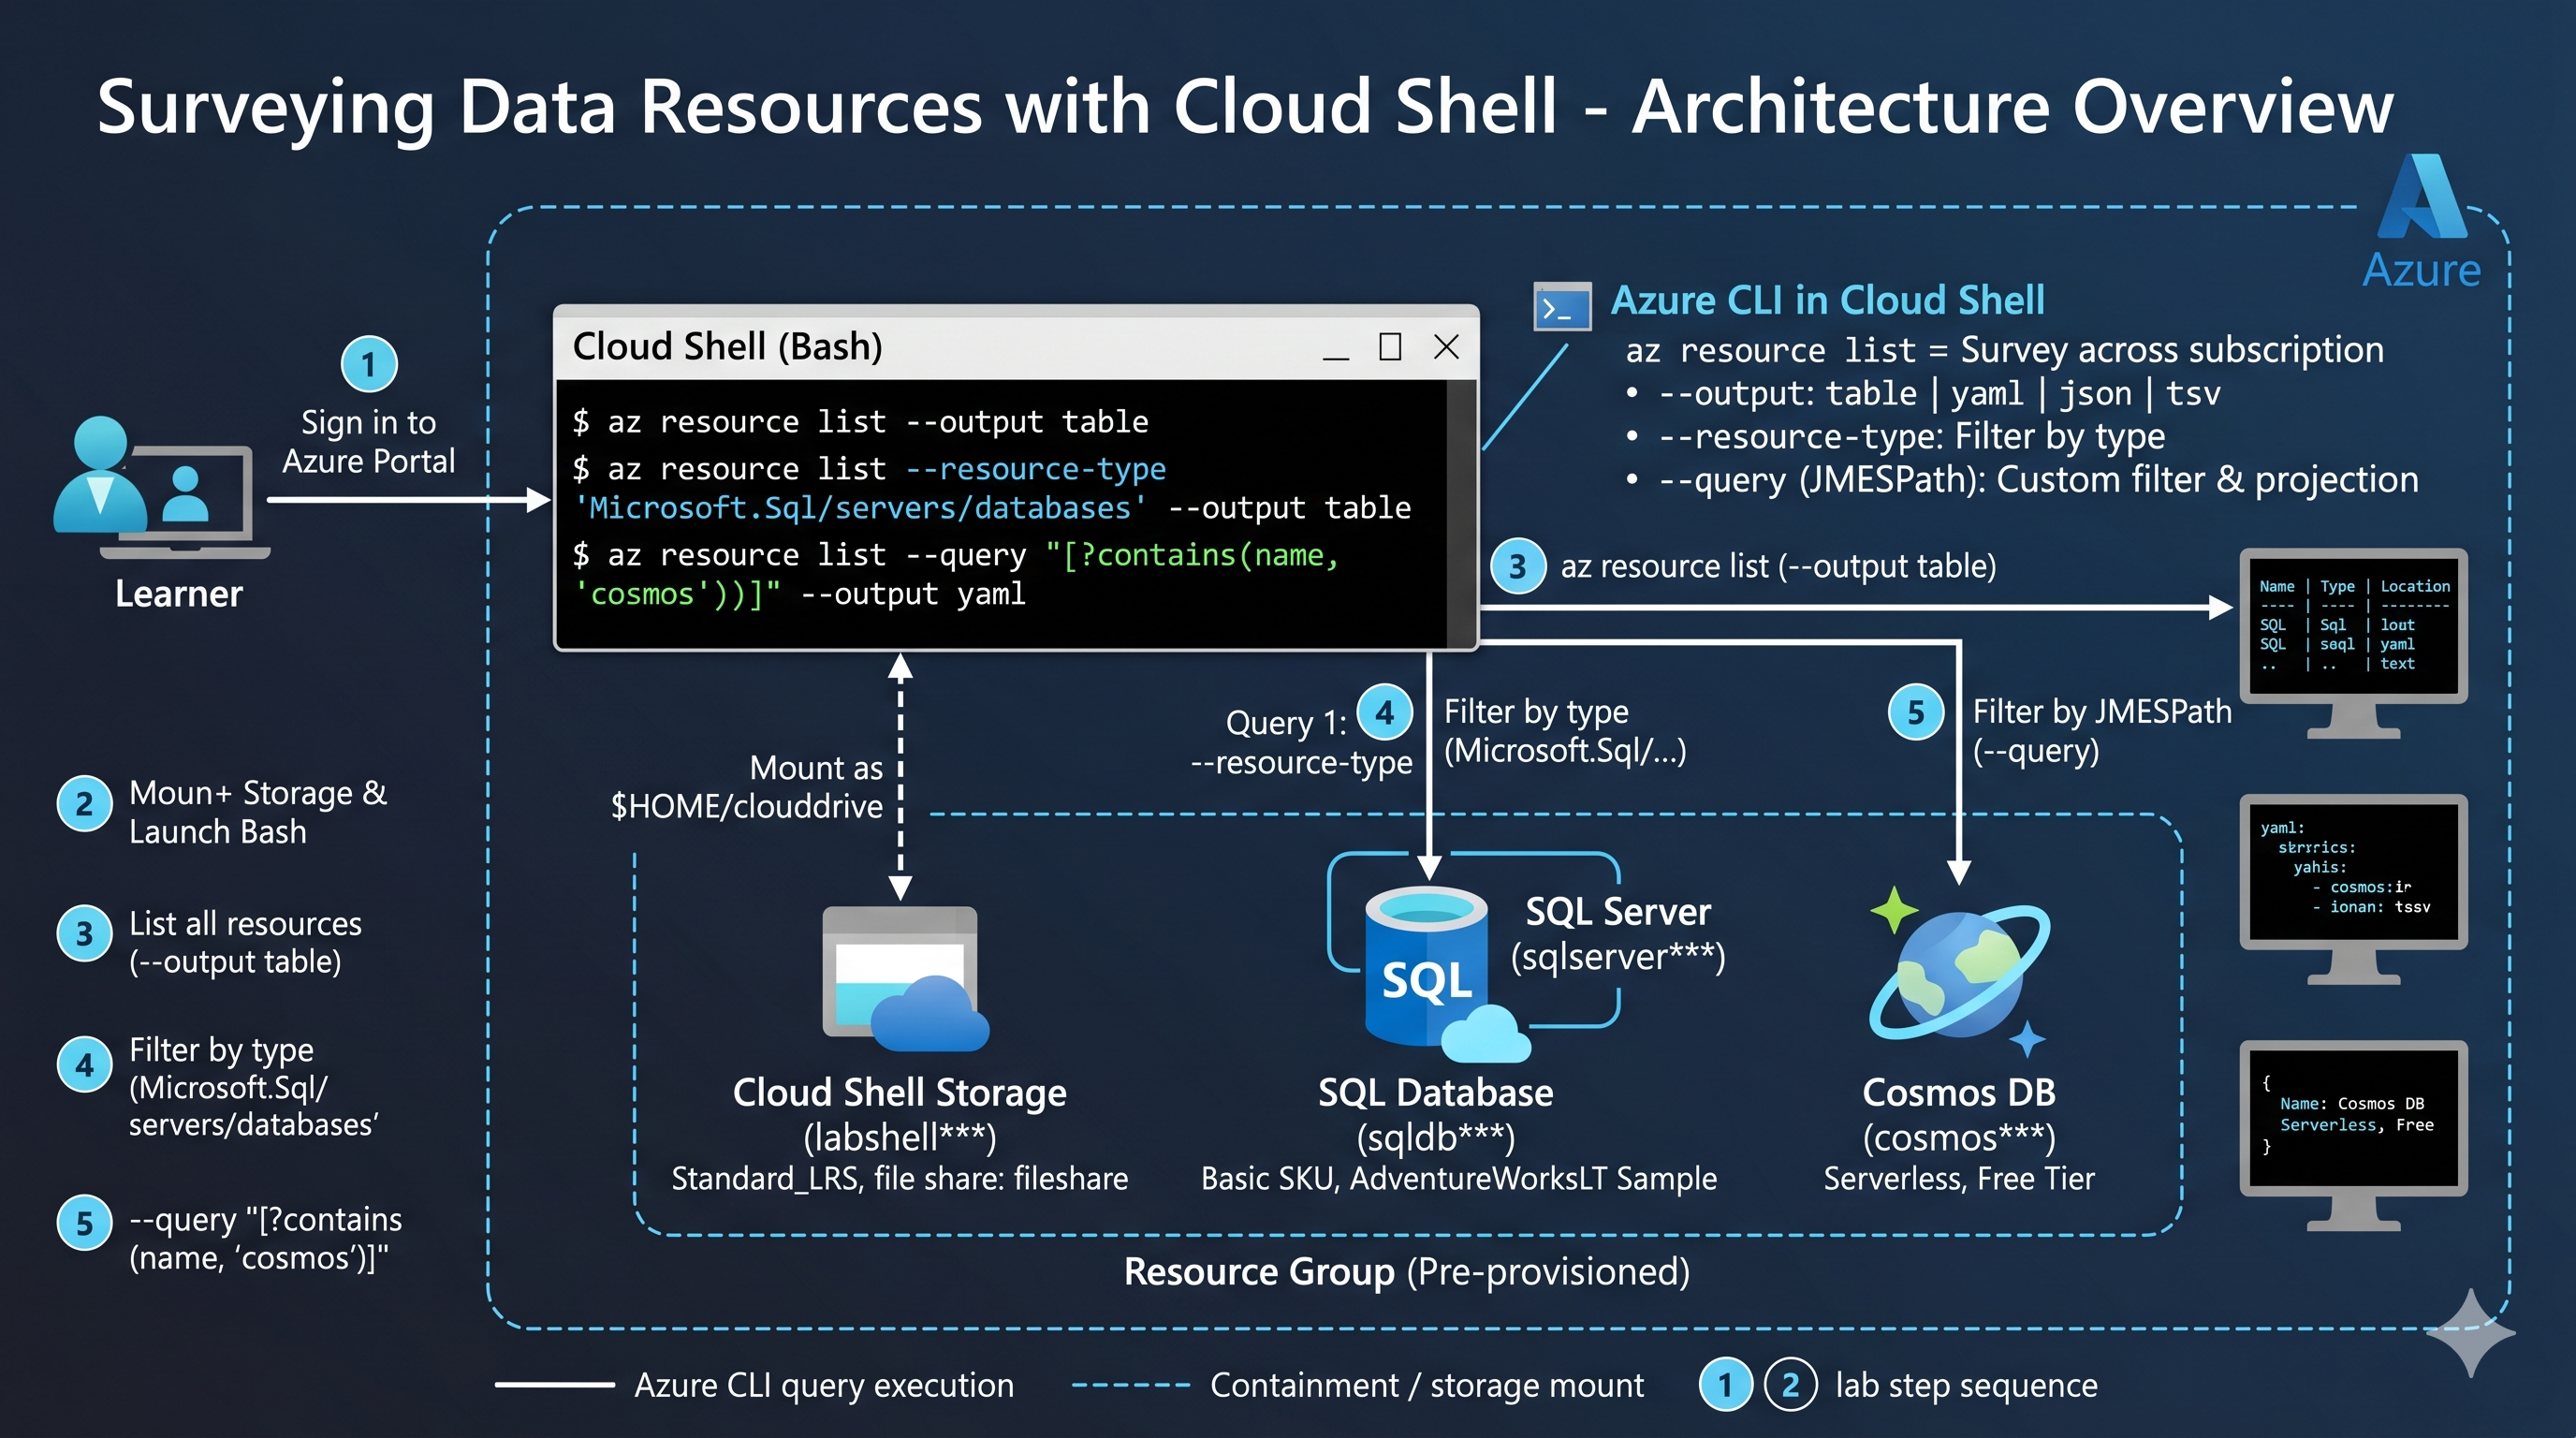Maximize the Cloud Shell (Bash) window
This screenshot has width=2576, height=1438.
[1390, 347]
